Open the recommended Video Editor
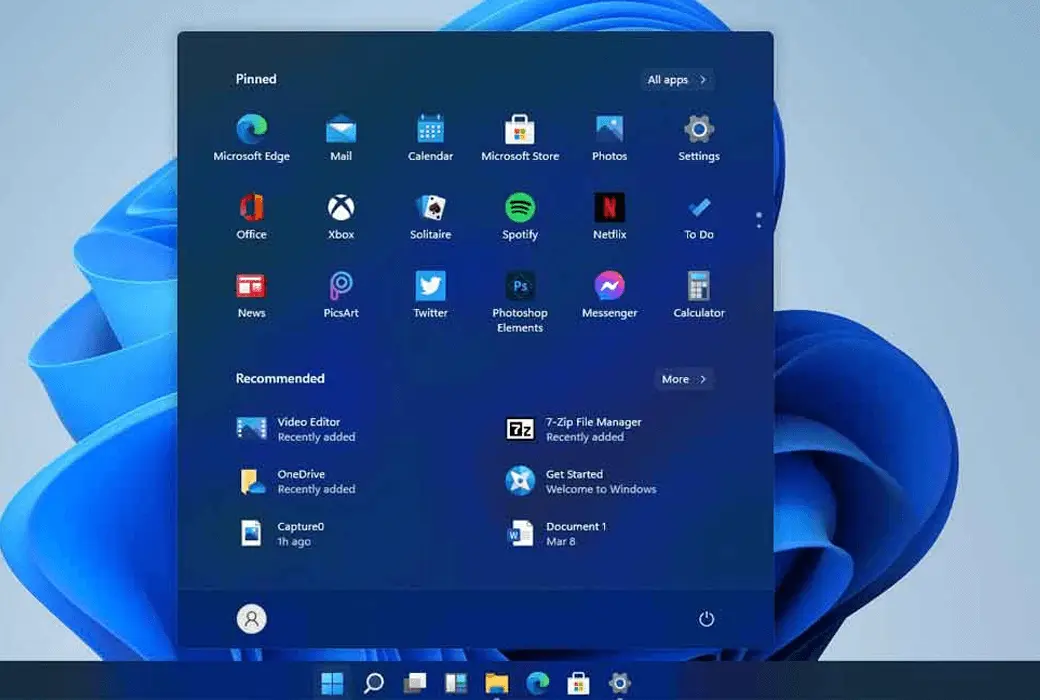Image resolution: width=1040 pixels, height=700 pixels. pos(296,429)
